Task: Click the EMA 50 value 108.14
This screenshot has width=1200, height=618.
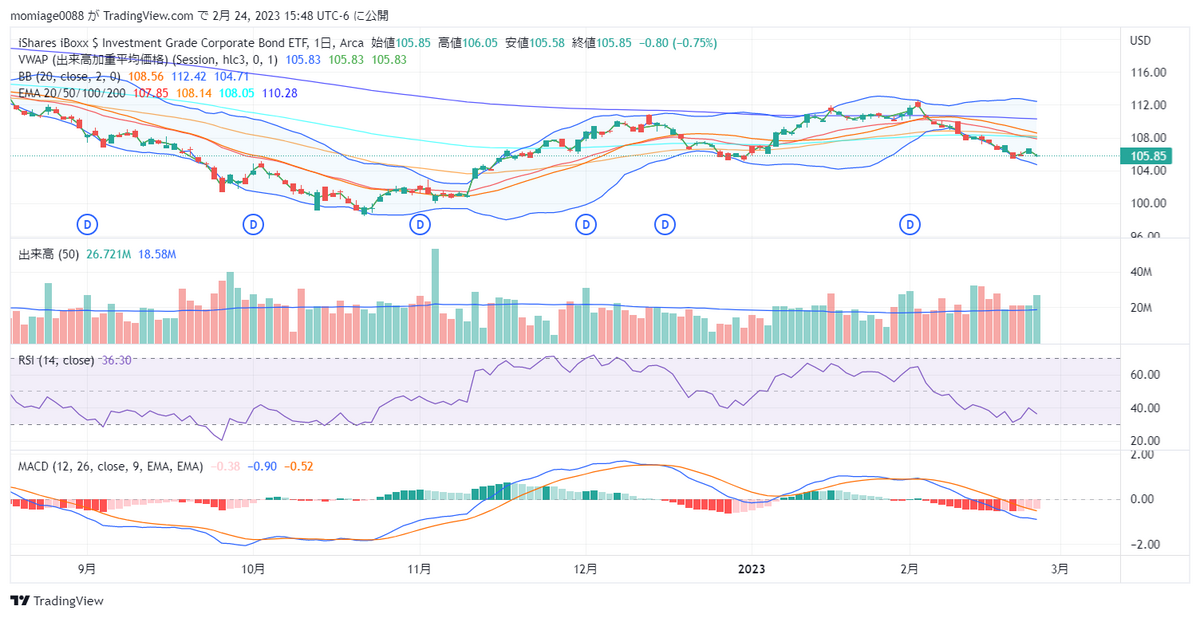Action: tap(193, 92)
